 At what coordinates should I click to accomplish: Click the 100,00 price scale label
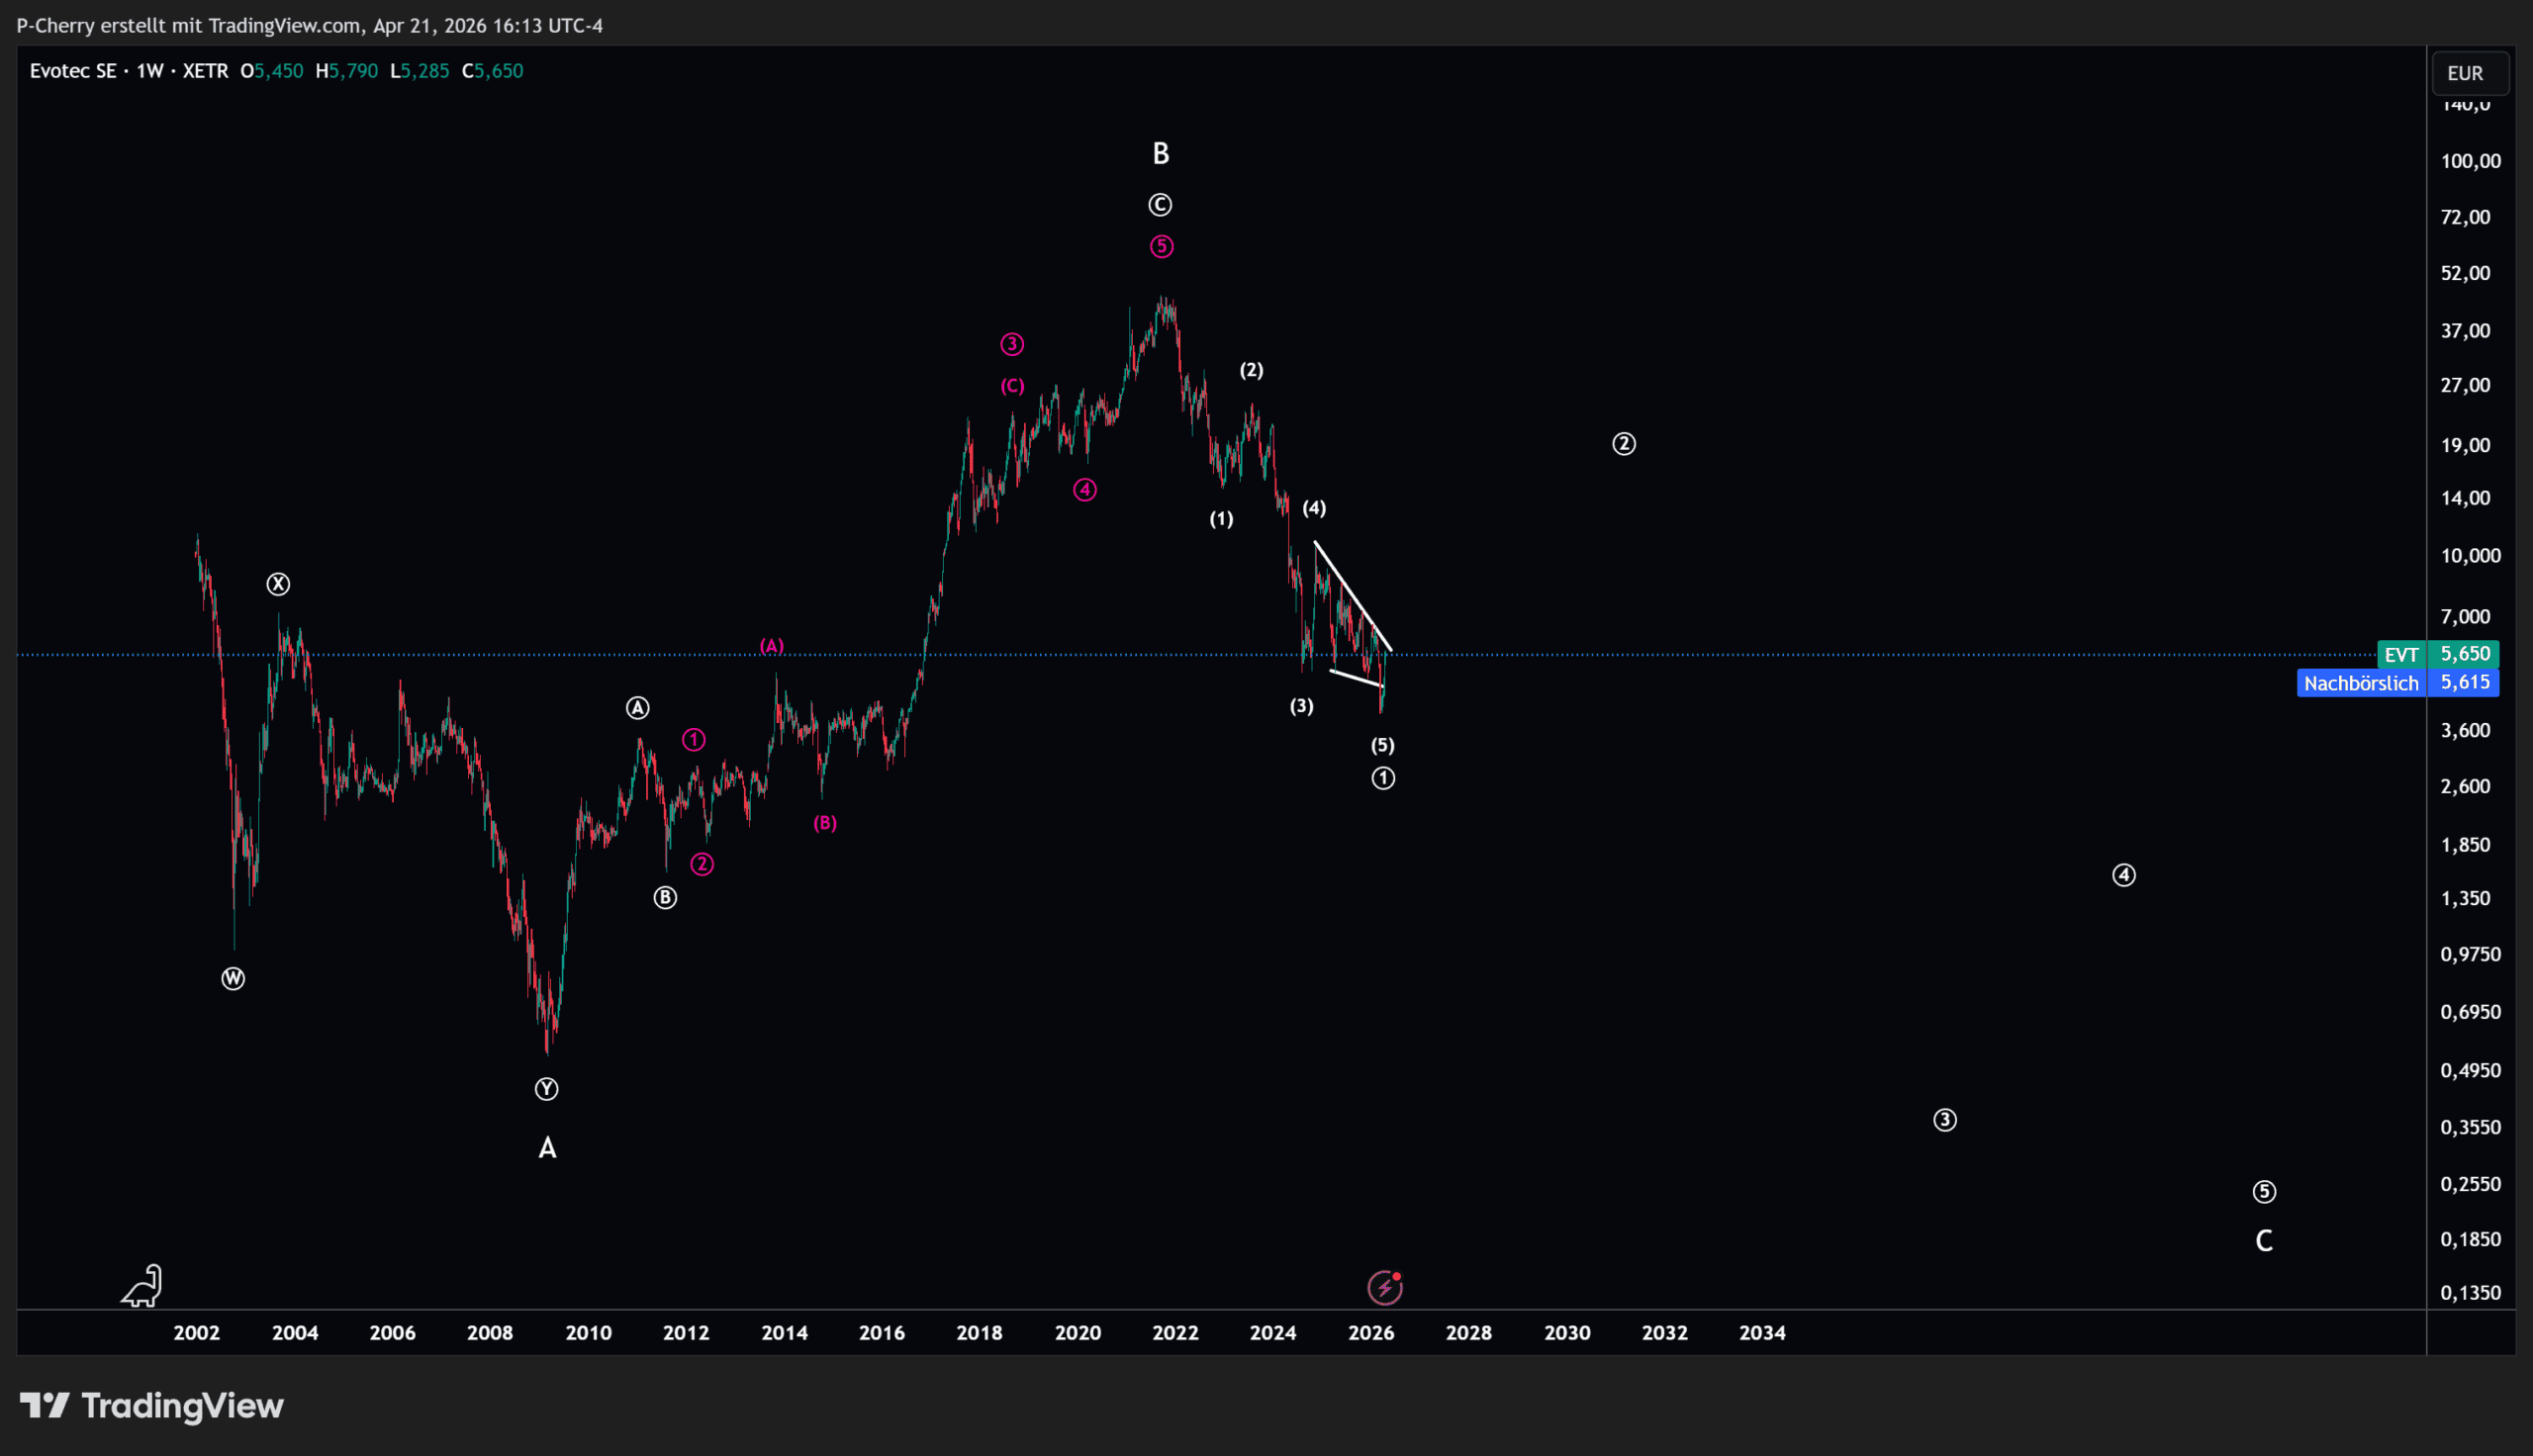(2470, 161)
